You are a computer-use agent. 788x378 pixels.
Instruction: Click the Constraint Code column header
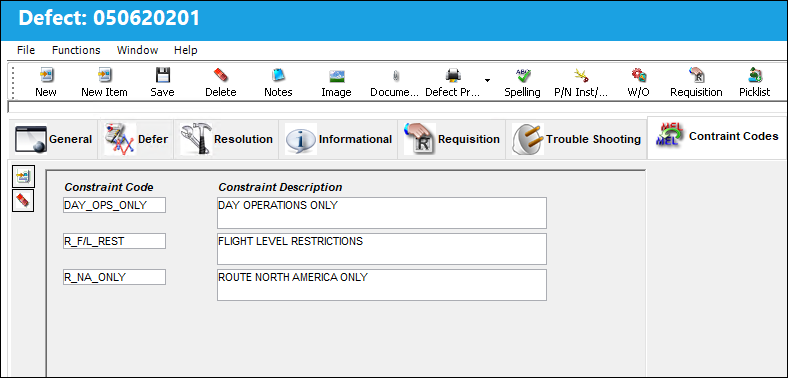pyautogui.click(x=109, y=187)
